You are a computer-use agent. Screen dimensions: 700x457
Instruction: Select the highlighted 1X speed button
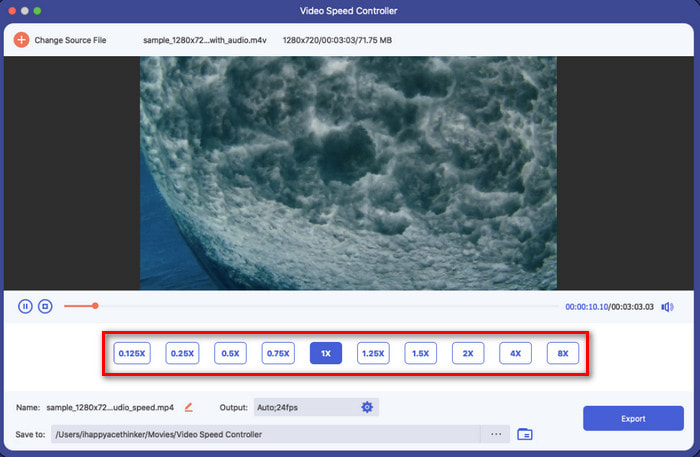tap(326, 353)
